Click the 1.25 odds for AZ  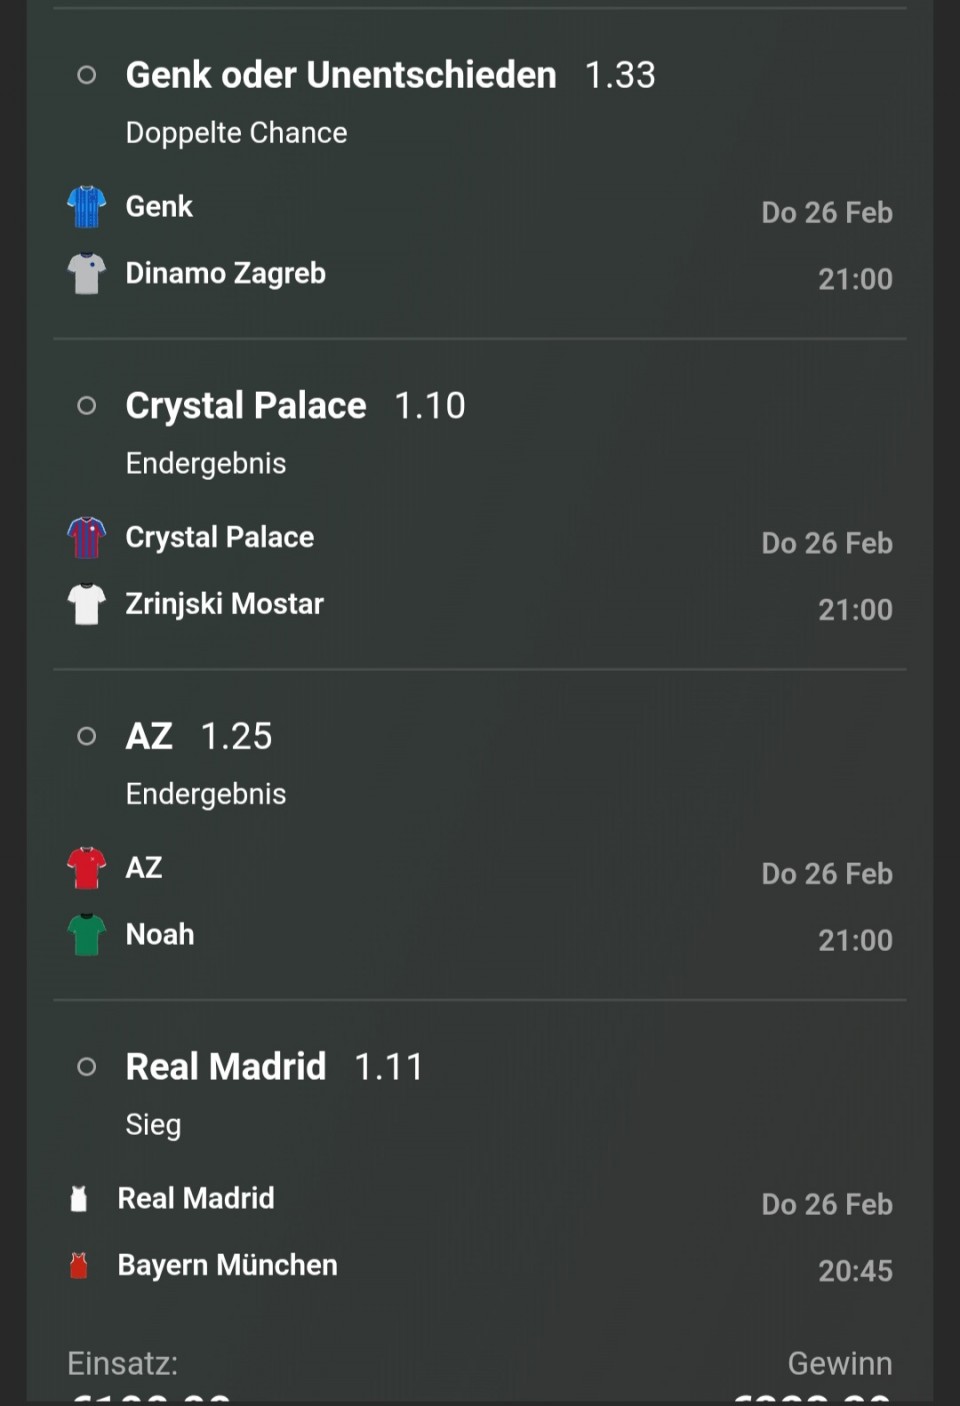pos(236,737)
